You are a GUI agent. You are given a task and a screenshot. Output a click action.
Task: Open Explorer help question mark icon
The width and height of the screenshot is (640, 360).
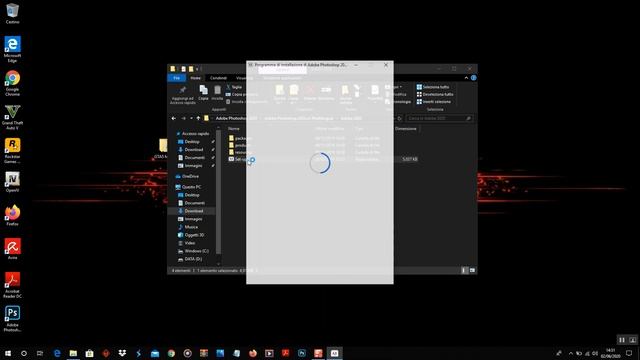click(x=473, y=78)
